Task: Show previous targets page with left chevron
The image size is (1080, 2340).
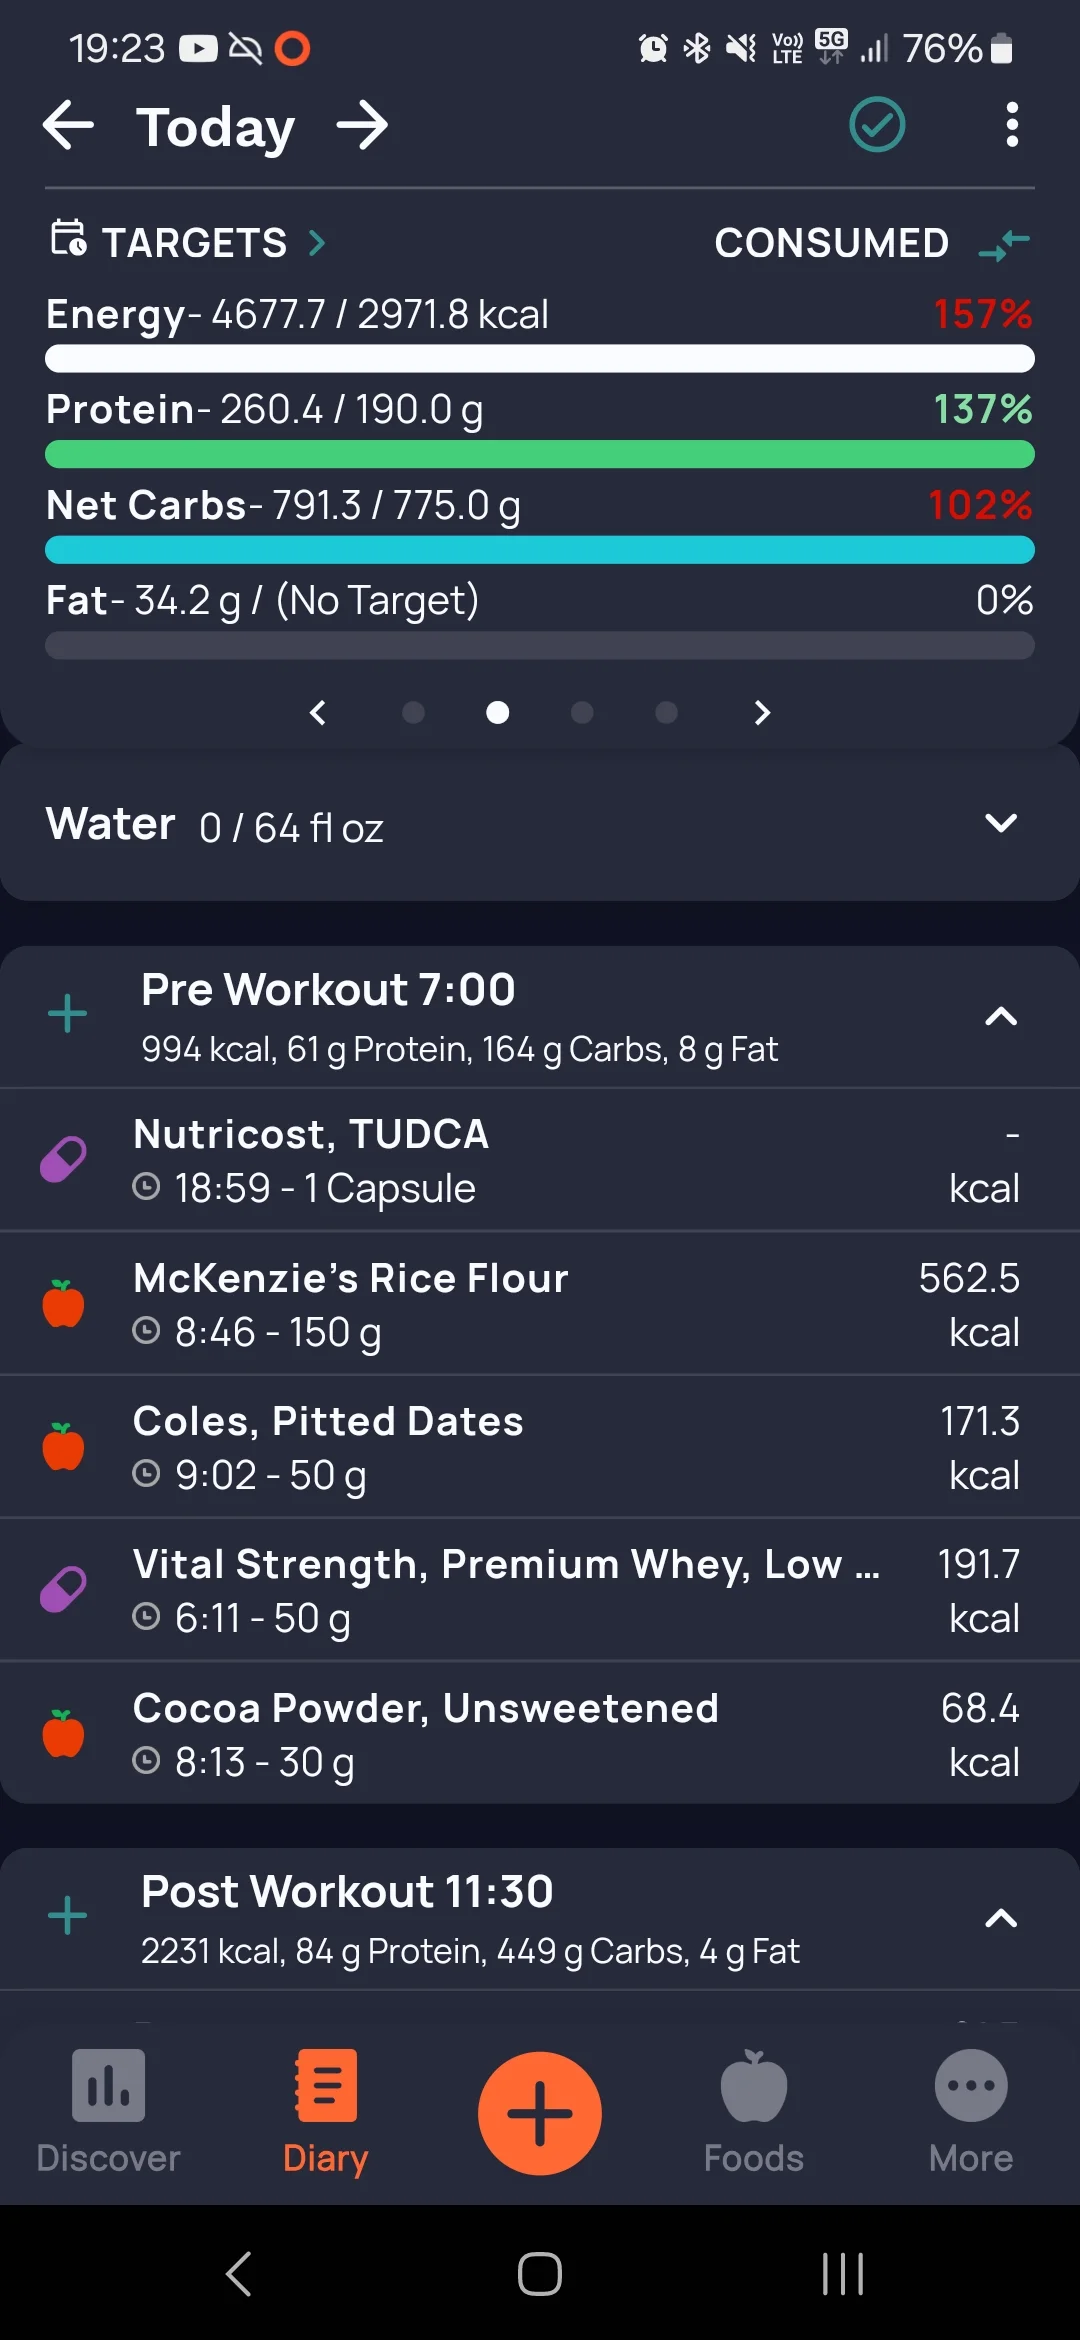Action: click(318, 712)
